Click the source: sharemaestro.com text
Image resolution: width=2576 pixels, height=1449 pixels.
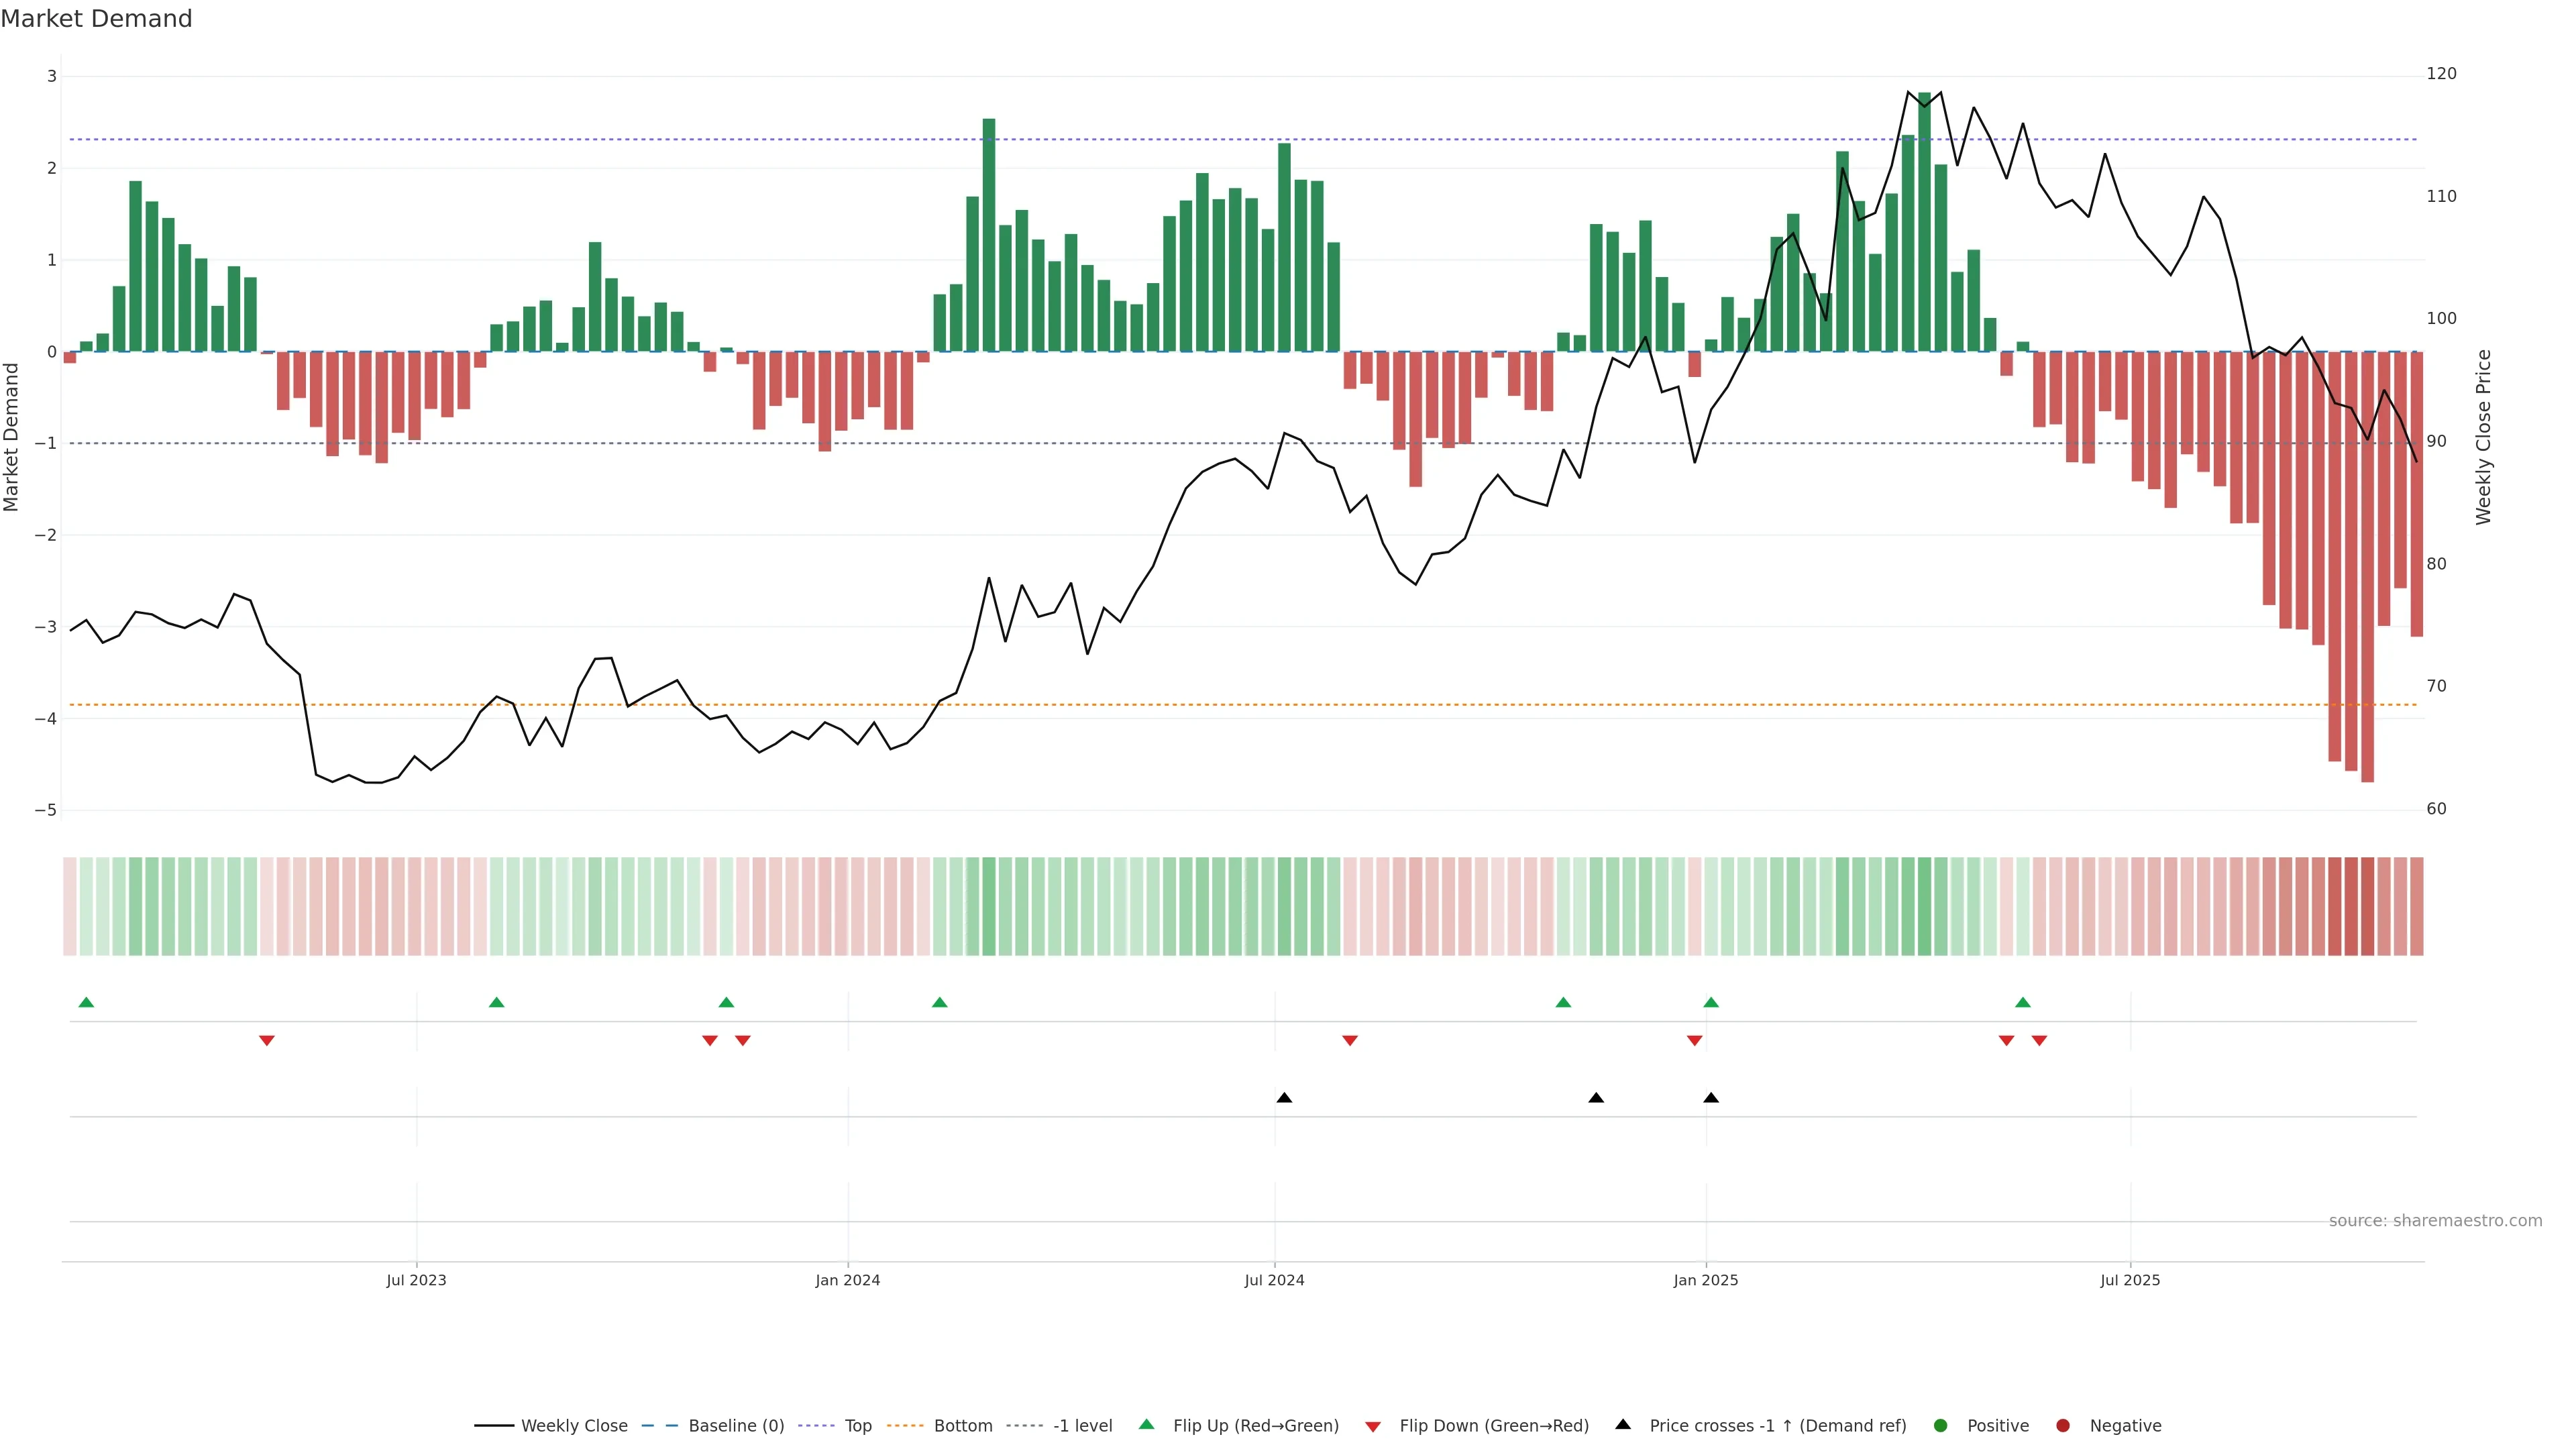2435,1220
